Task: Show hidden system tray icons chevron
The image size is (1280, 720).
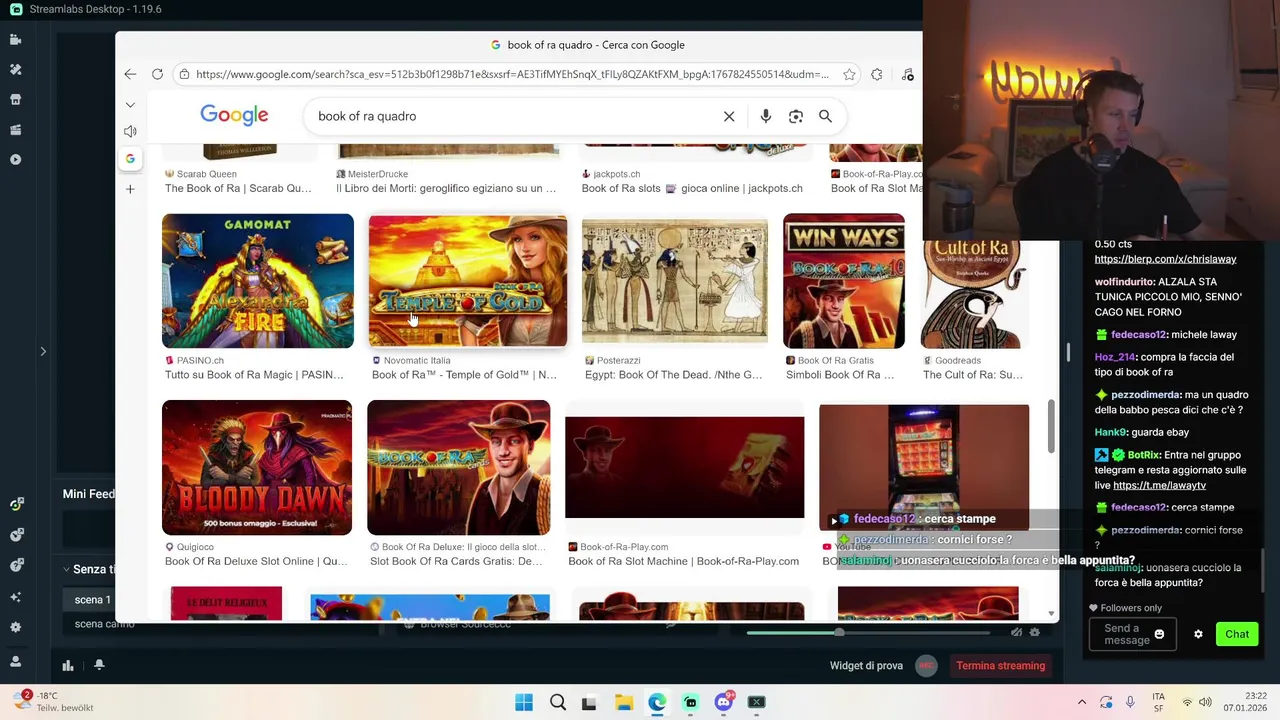Action: click(x=1081, y=702)
